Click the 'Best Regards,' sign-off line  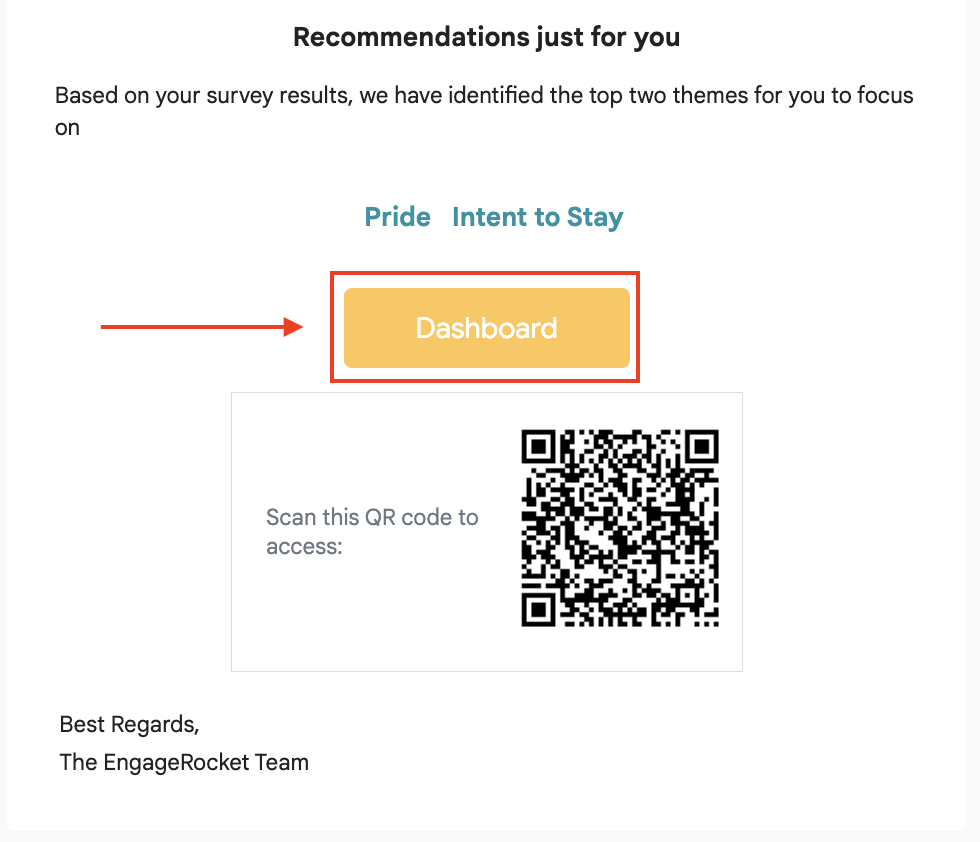tap(129, 724)
